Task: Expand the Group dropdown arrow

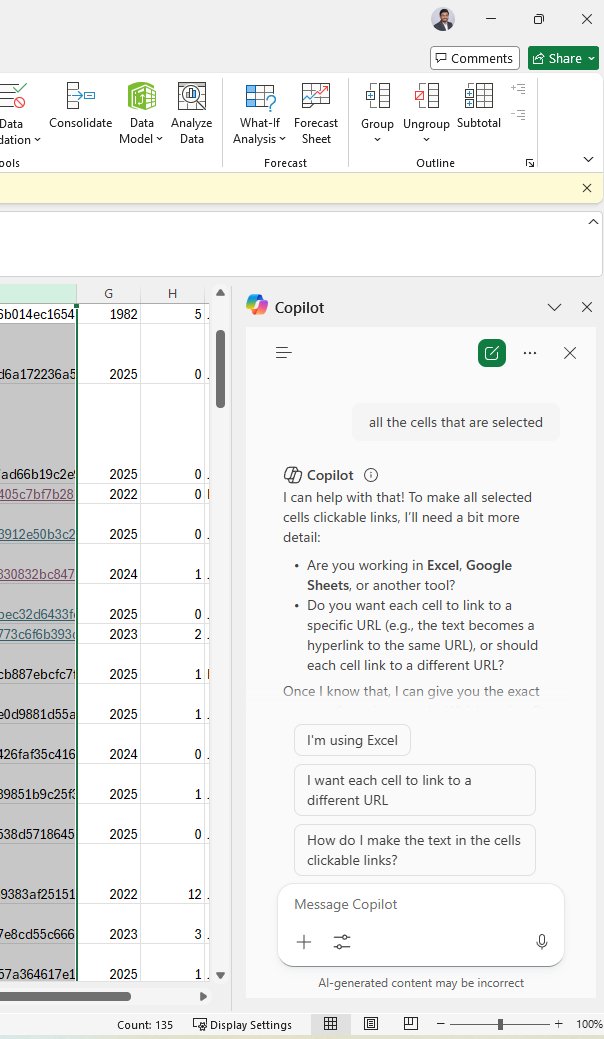Action: pyautogui.click(x=377, y=140)
